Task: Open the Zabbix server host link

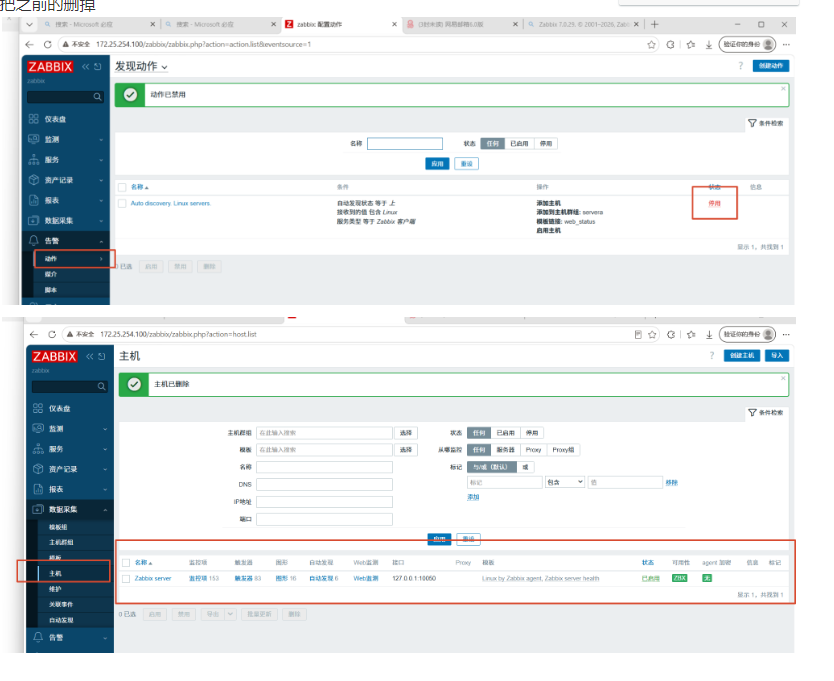Action: (153, 578)
